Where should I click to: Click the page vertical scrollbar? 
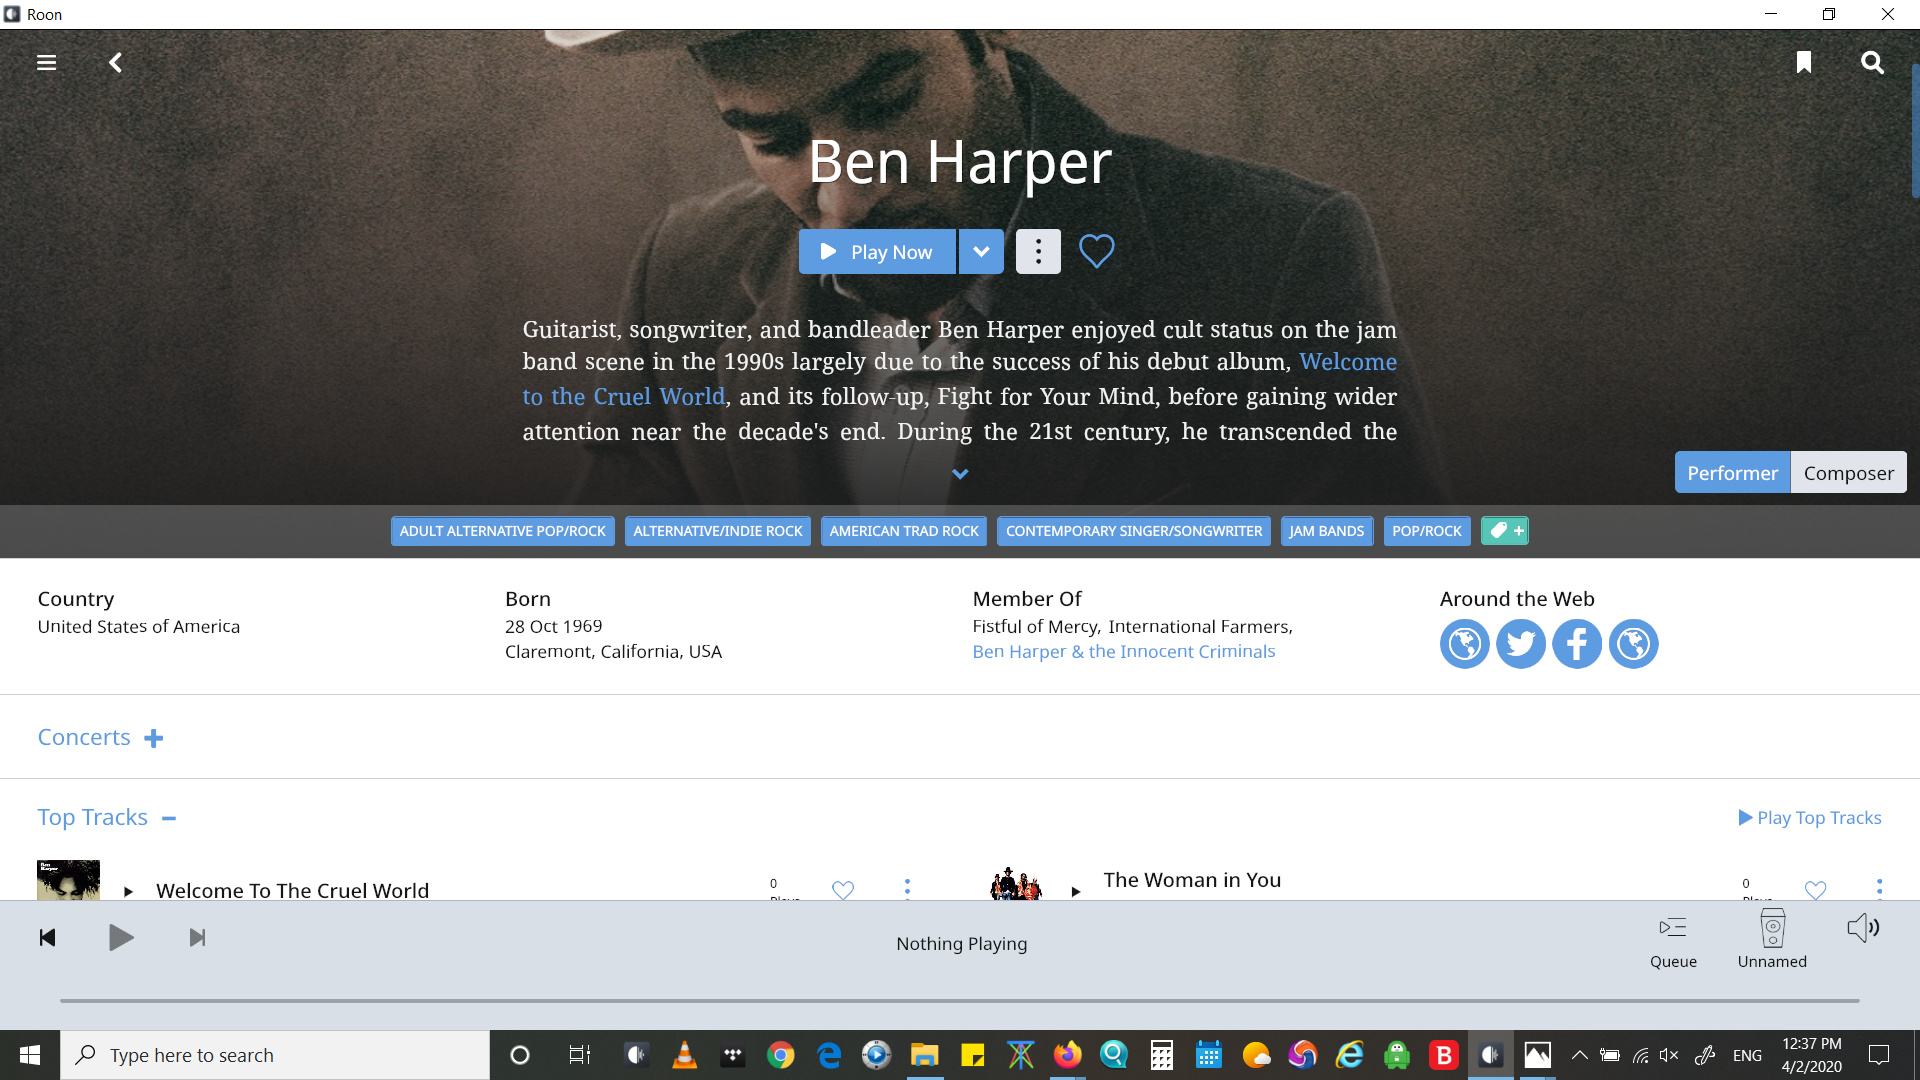click(x=1915, y=131)
